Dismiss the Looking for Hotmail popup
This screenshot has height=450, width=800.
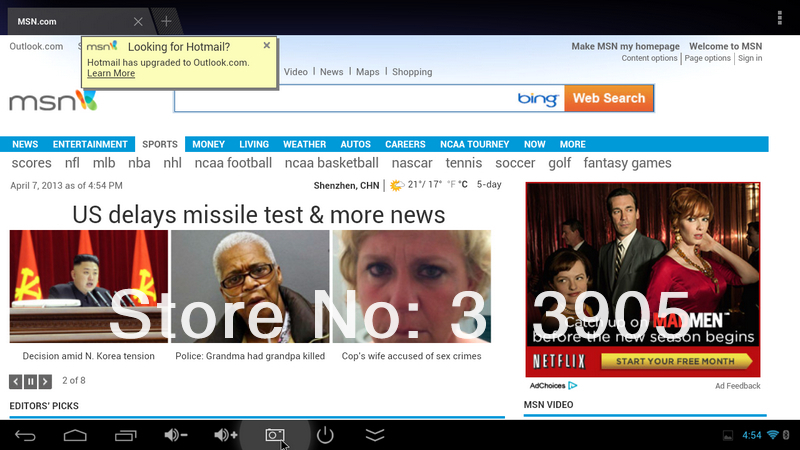[x=267, y=45]
